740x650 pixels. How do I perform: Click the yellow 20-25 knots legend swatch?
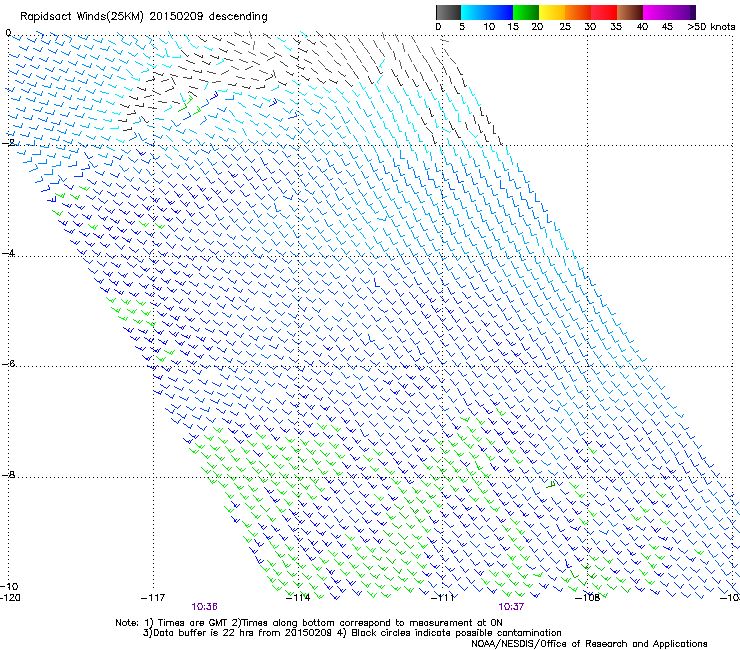click(x=552, y=12)
